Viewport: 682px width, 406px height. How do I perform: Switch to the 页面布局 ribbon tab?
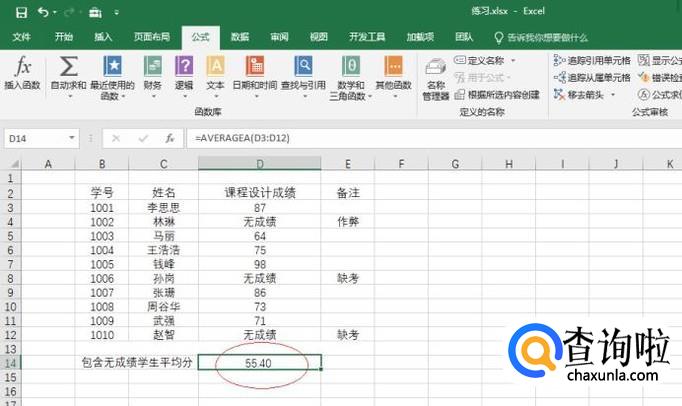(152, 37)
